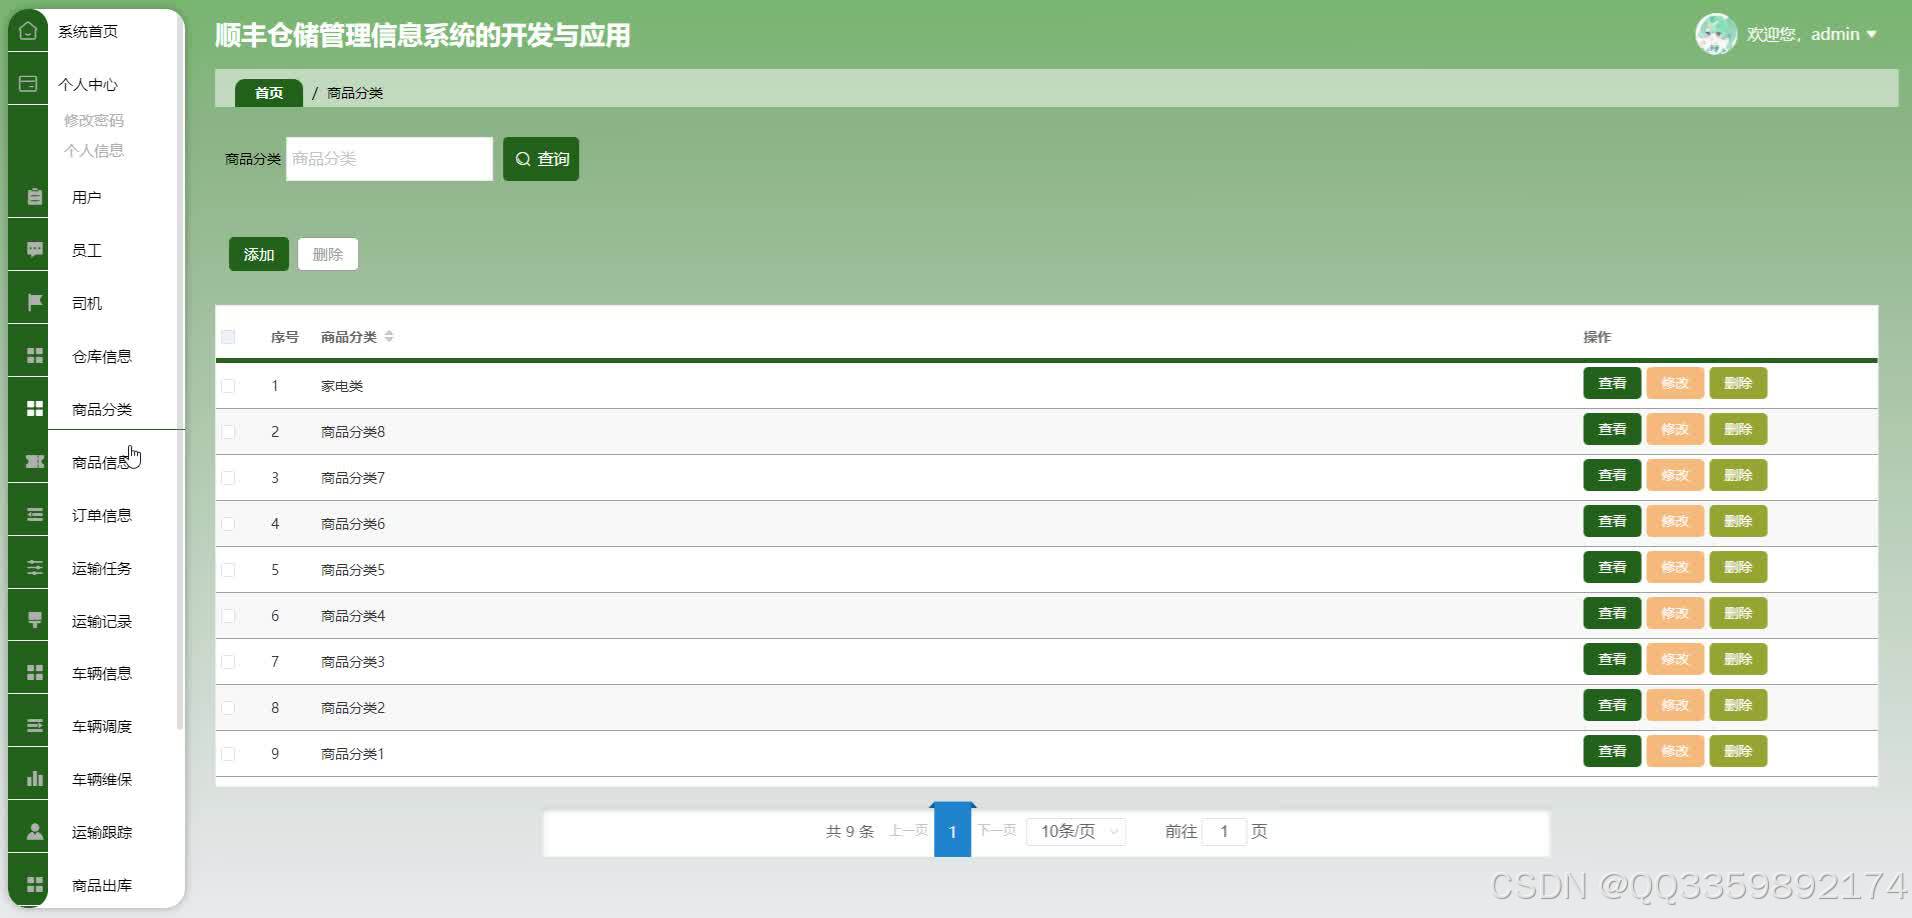Click the card icon beside 个人中心
Viewport: 1912px width, 918px height.
coord(28,84)
